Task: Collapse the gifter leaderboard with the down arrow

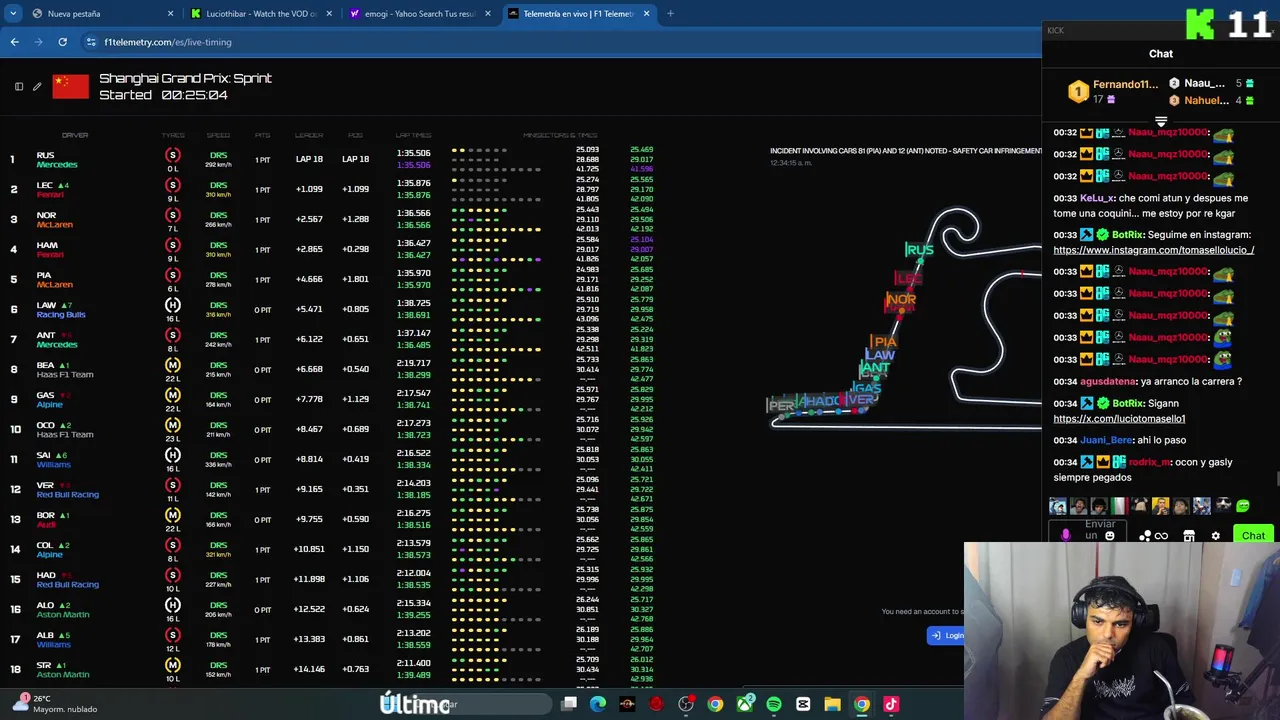Action: (x=1161, y=121)
